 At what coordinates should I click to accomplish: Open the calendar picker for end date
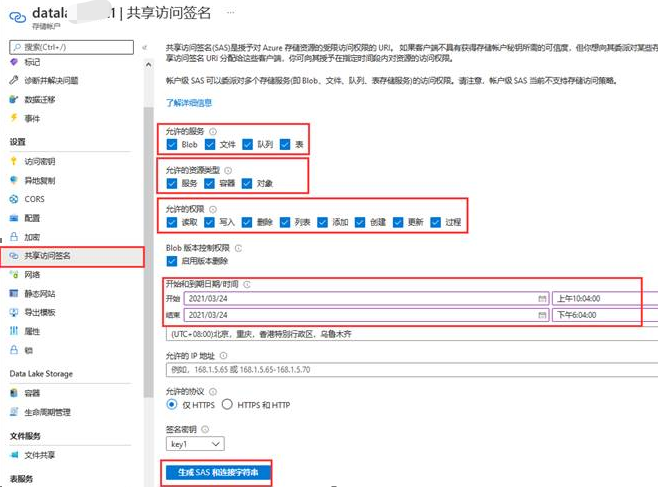tap(541, 315)
